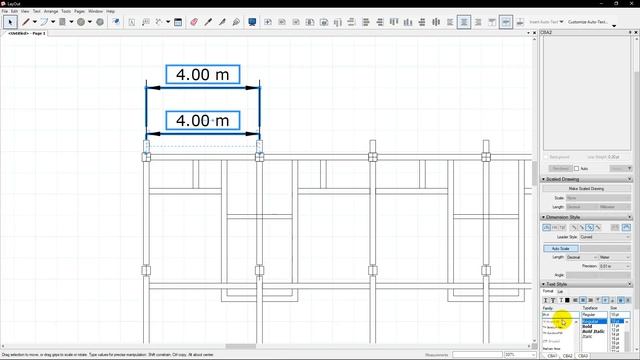Select the Circle tool
Image resolution: width=640 pixels, height=360 pixels.
coord(81,22)
